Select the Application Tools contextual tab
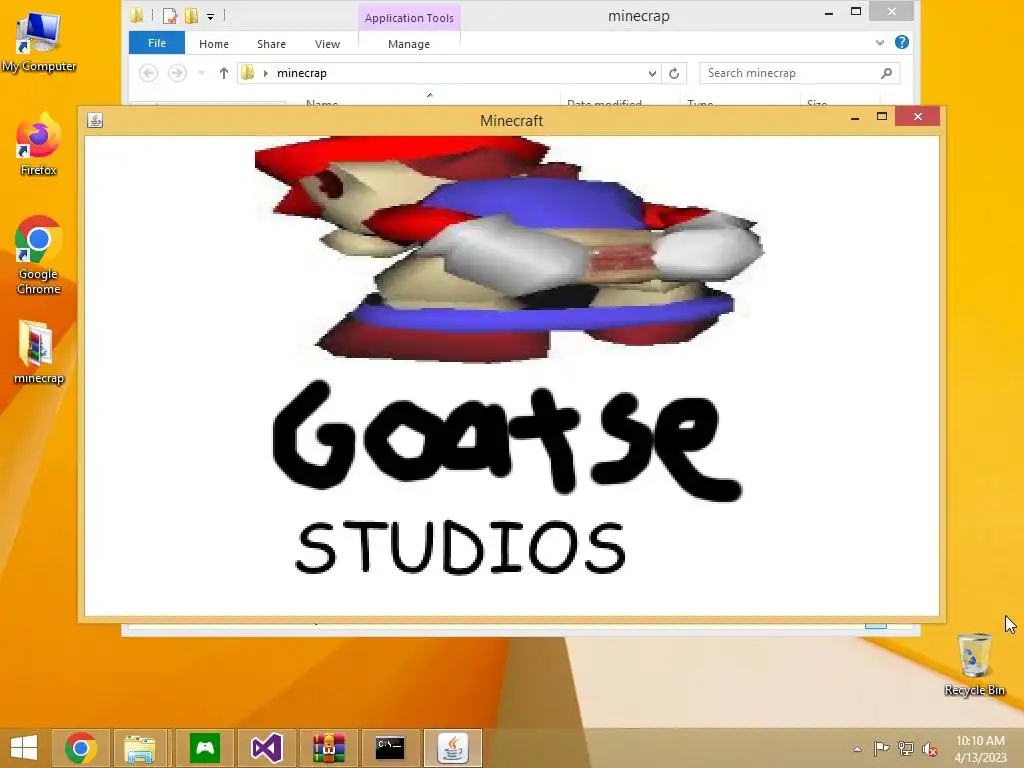 tap(409, 18)
